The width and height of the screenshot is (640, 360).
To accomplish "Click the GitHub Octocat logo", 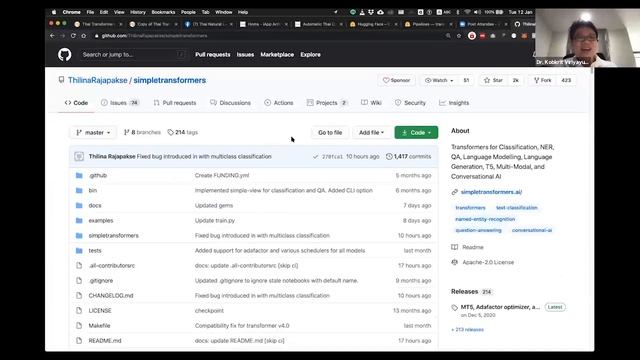I will coord(64,54).
